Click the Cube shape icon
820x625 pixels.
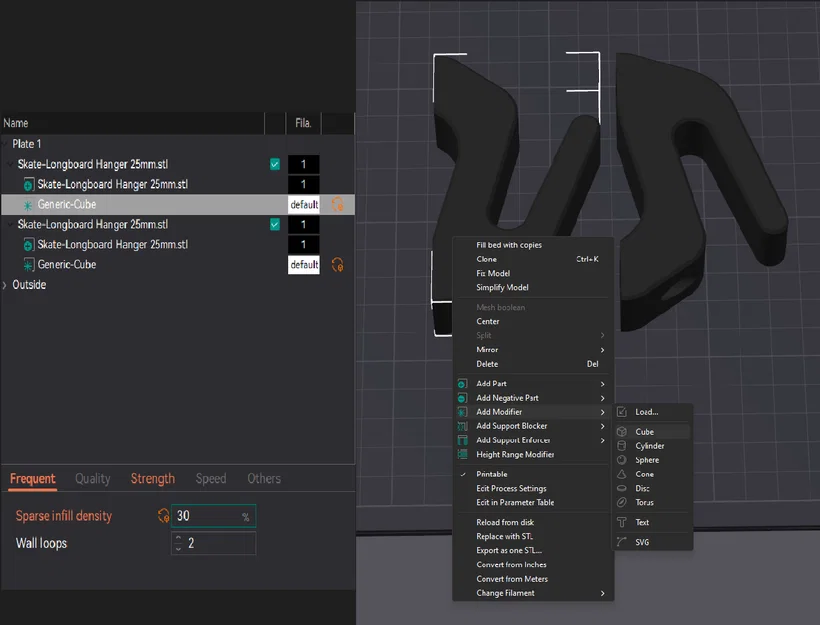point(622,431)
